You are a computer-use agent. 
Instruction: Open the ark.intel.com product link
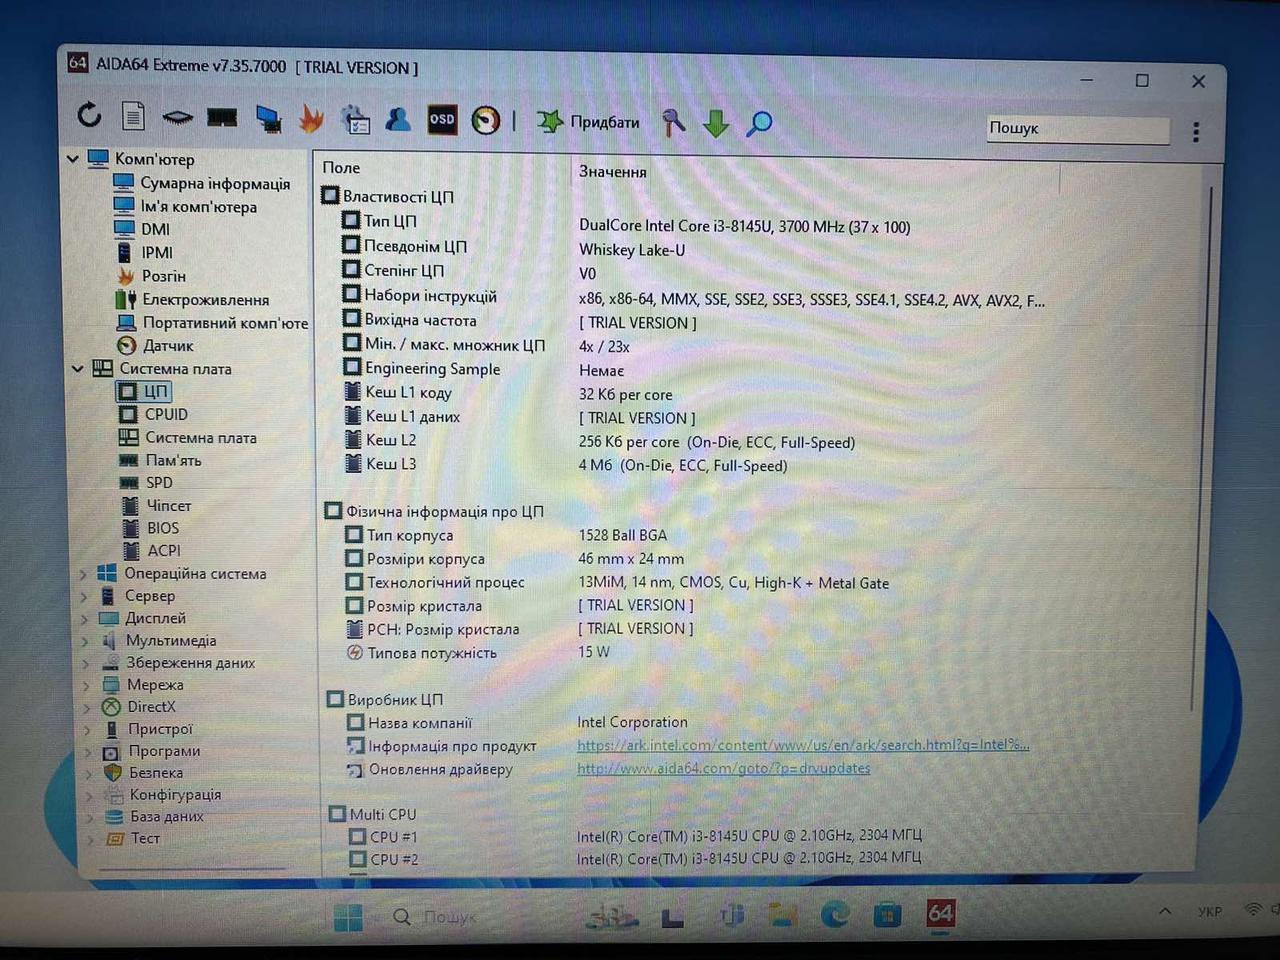(x=803, y=745)
